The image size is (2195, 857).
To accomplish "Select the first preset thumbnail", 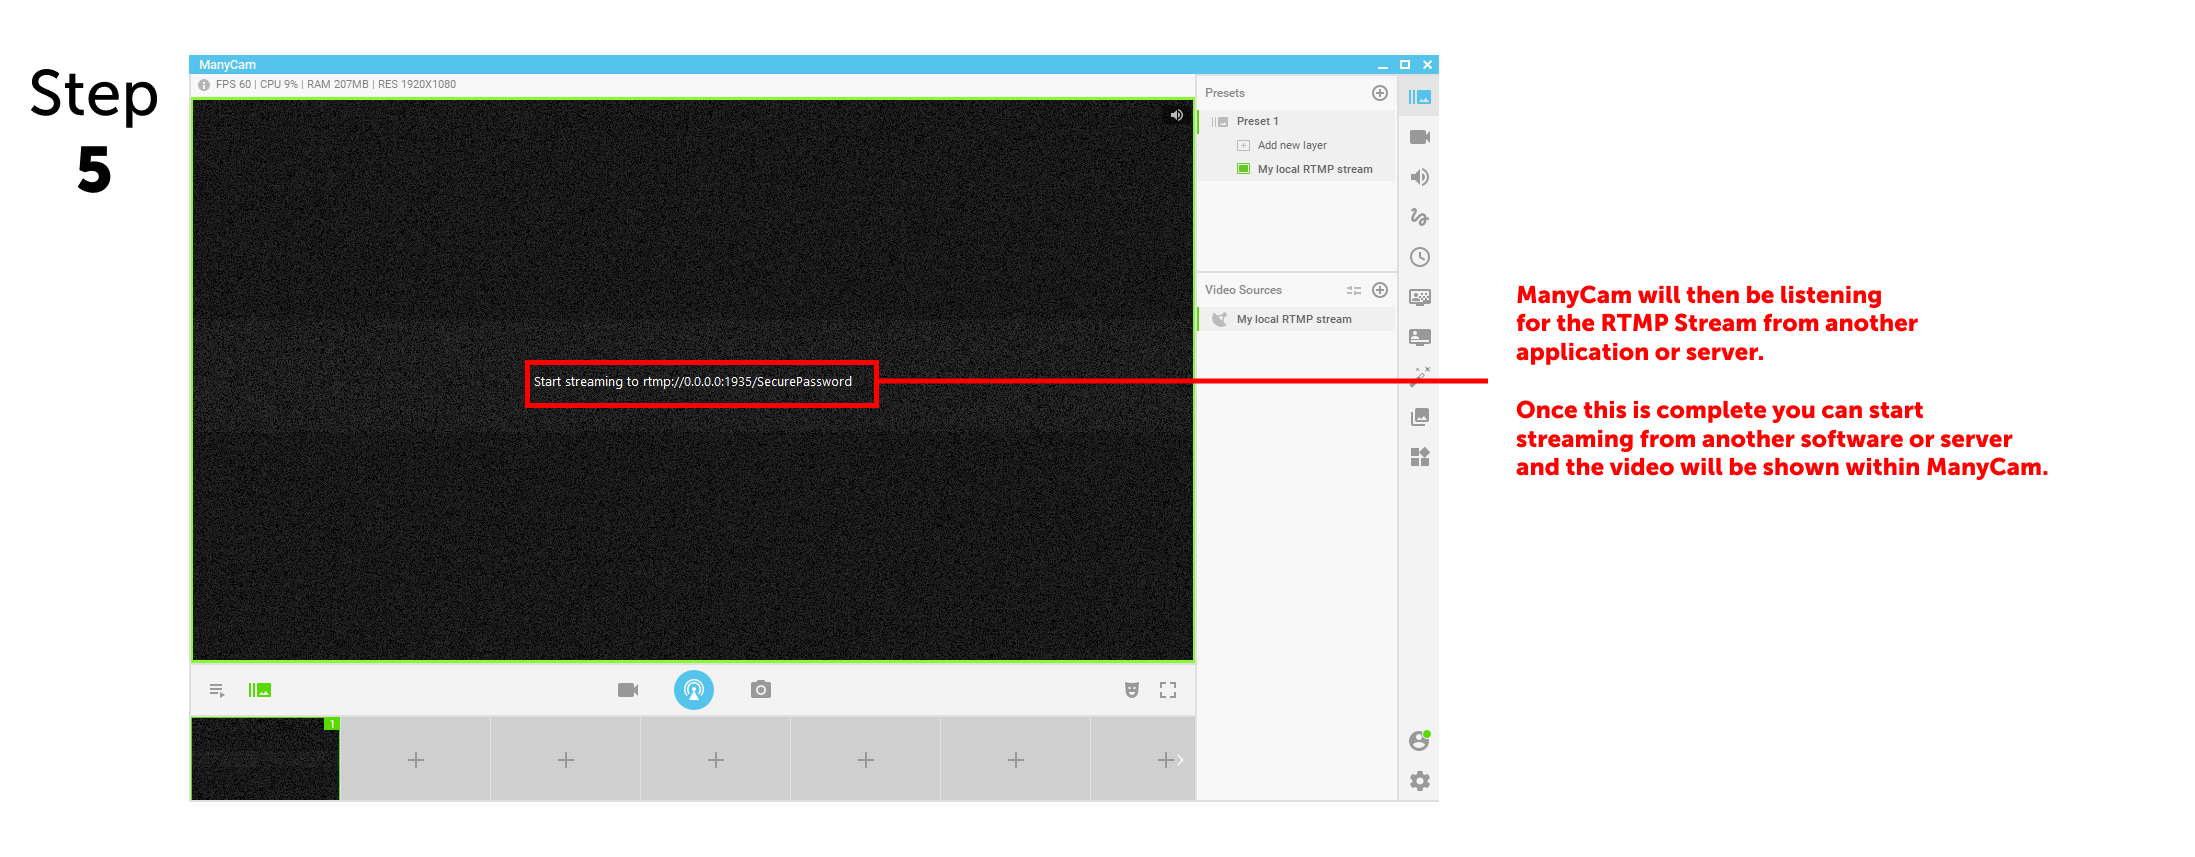I will point(266,759).
